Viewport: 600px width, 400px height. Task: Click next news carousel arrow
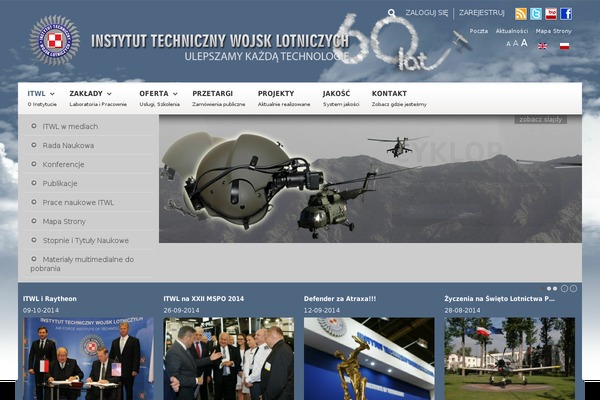[573, 289]
